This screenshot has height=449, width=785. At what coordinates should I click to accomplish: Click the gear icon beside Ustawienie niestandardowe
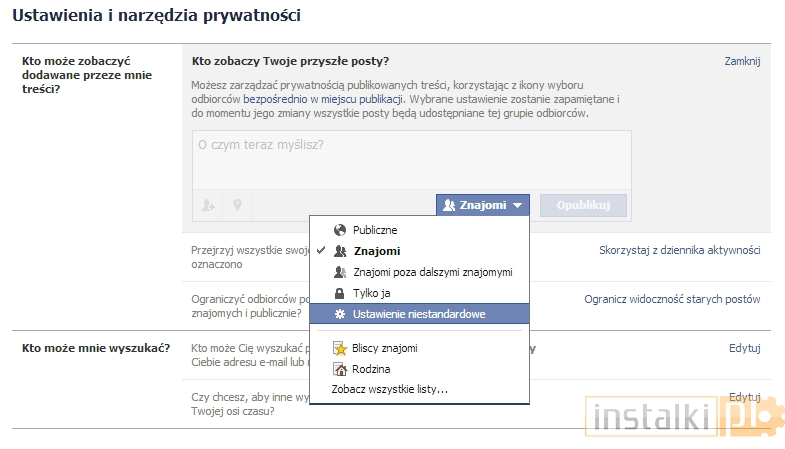point(340,314)
